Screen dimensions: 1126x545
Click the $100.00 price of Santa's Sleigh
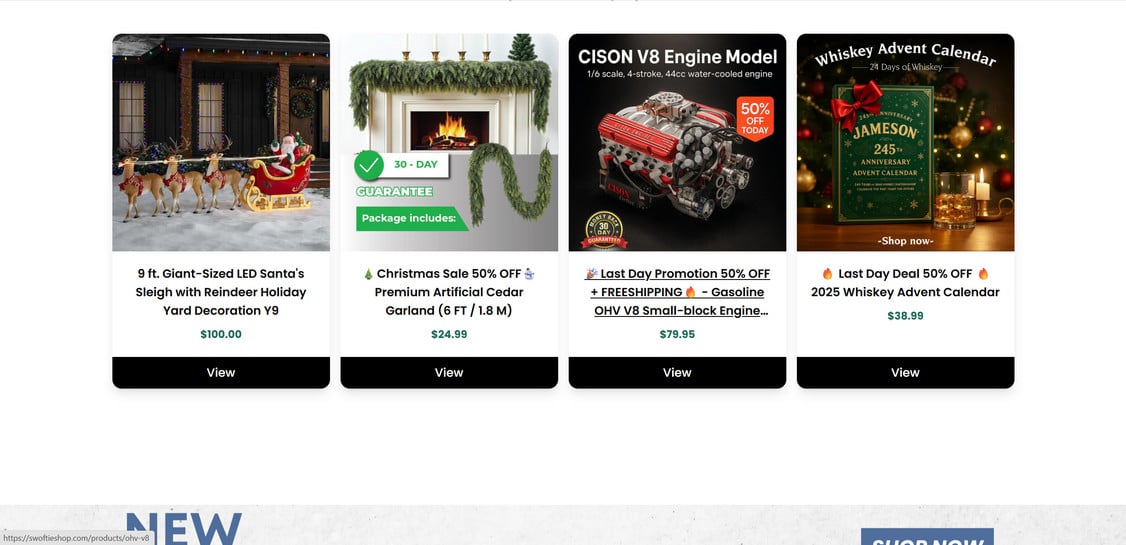[x=221, y=334]
